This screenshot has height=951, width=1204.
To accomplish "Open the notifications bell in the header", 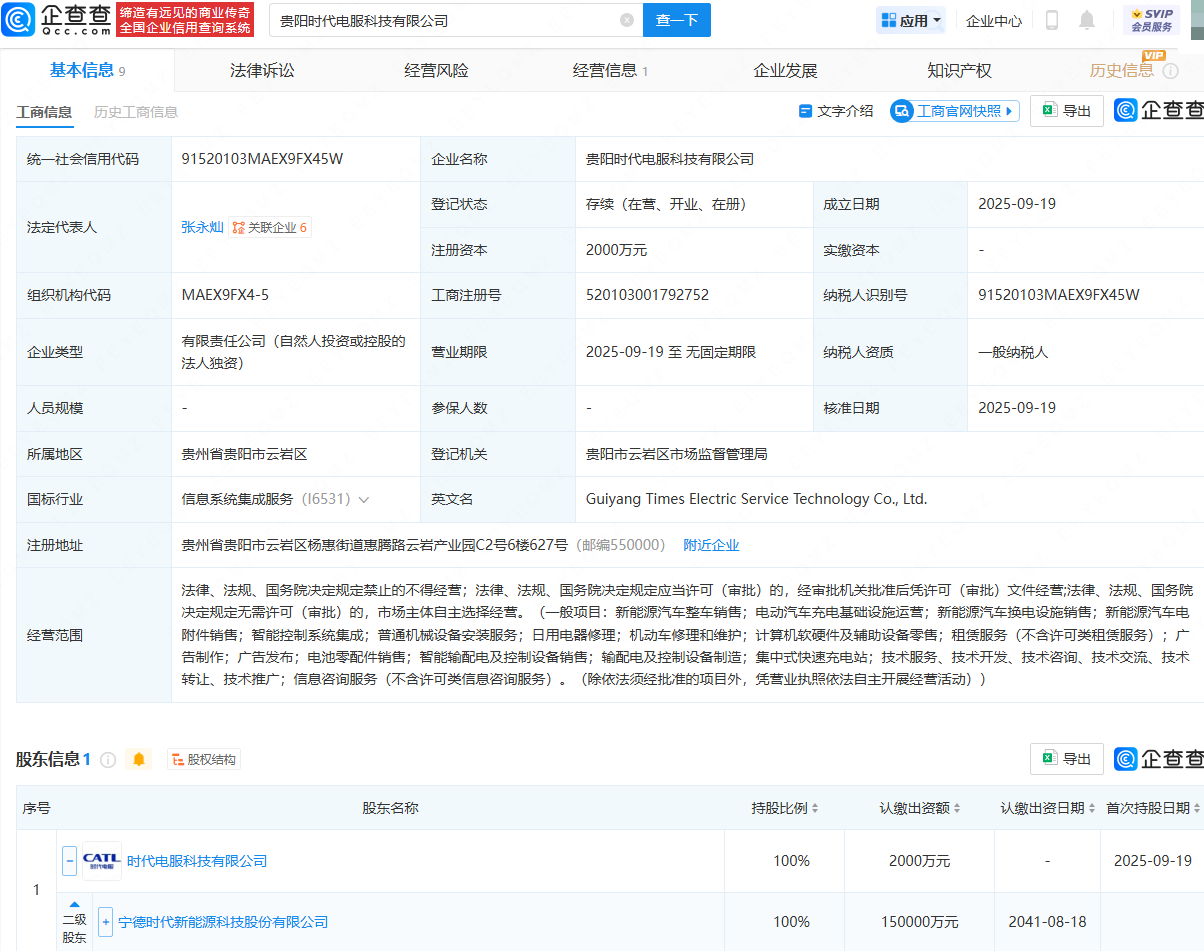I will (x=1087, y=20).
